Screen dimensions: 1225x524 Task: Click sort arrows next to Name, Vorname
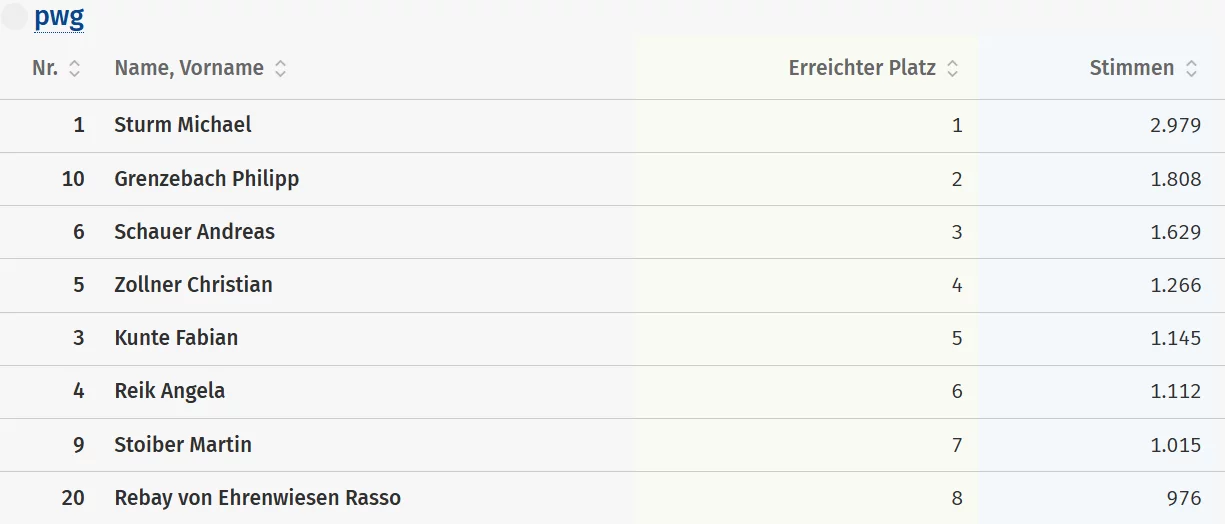281,69
